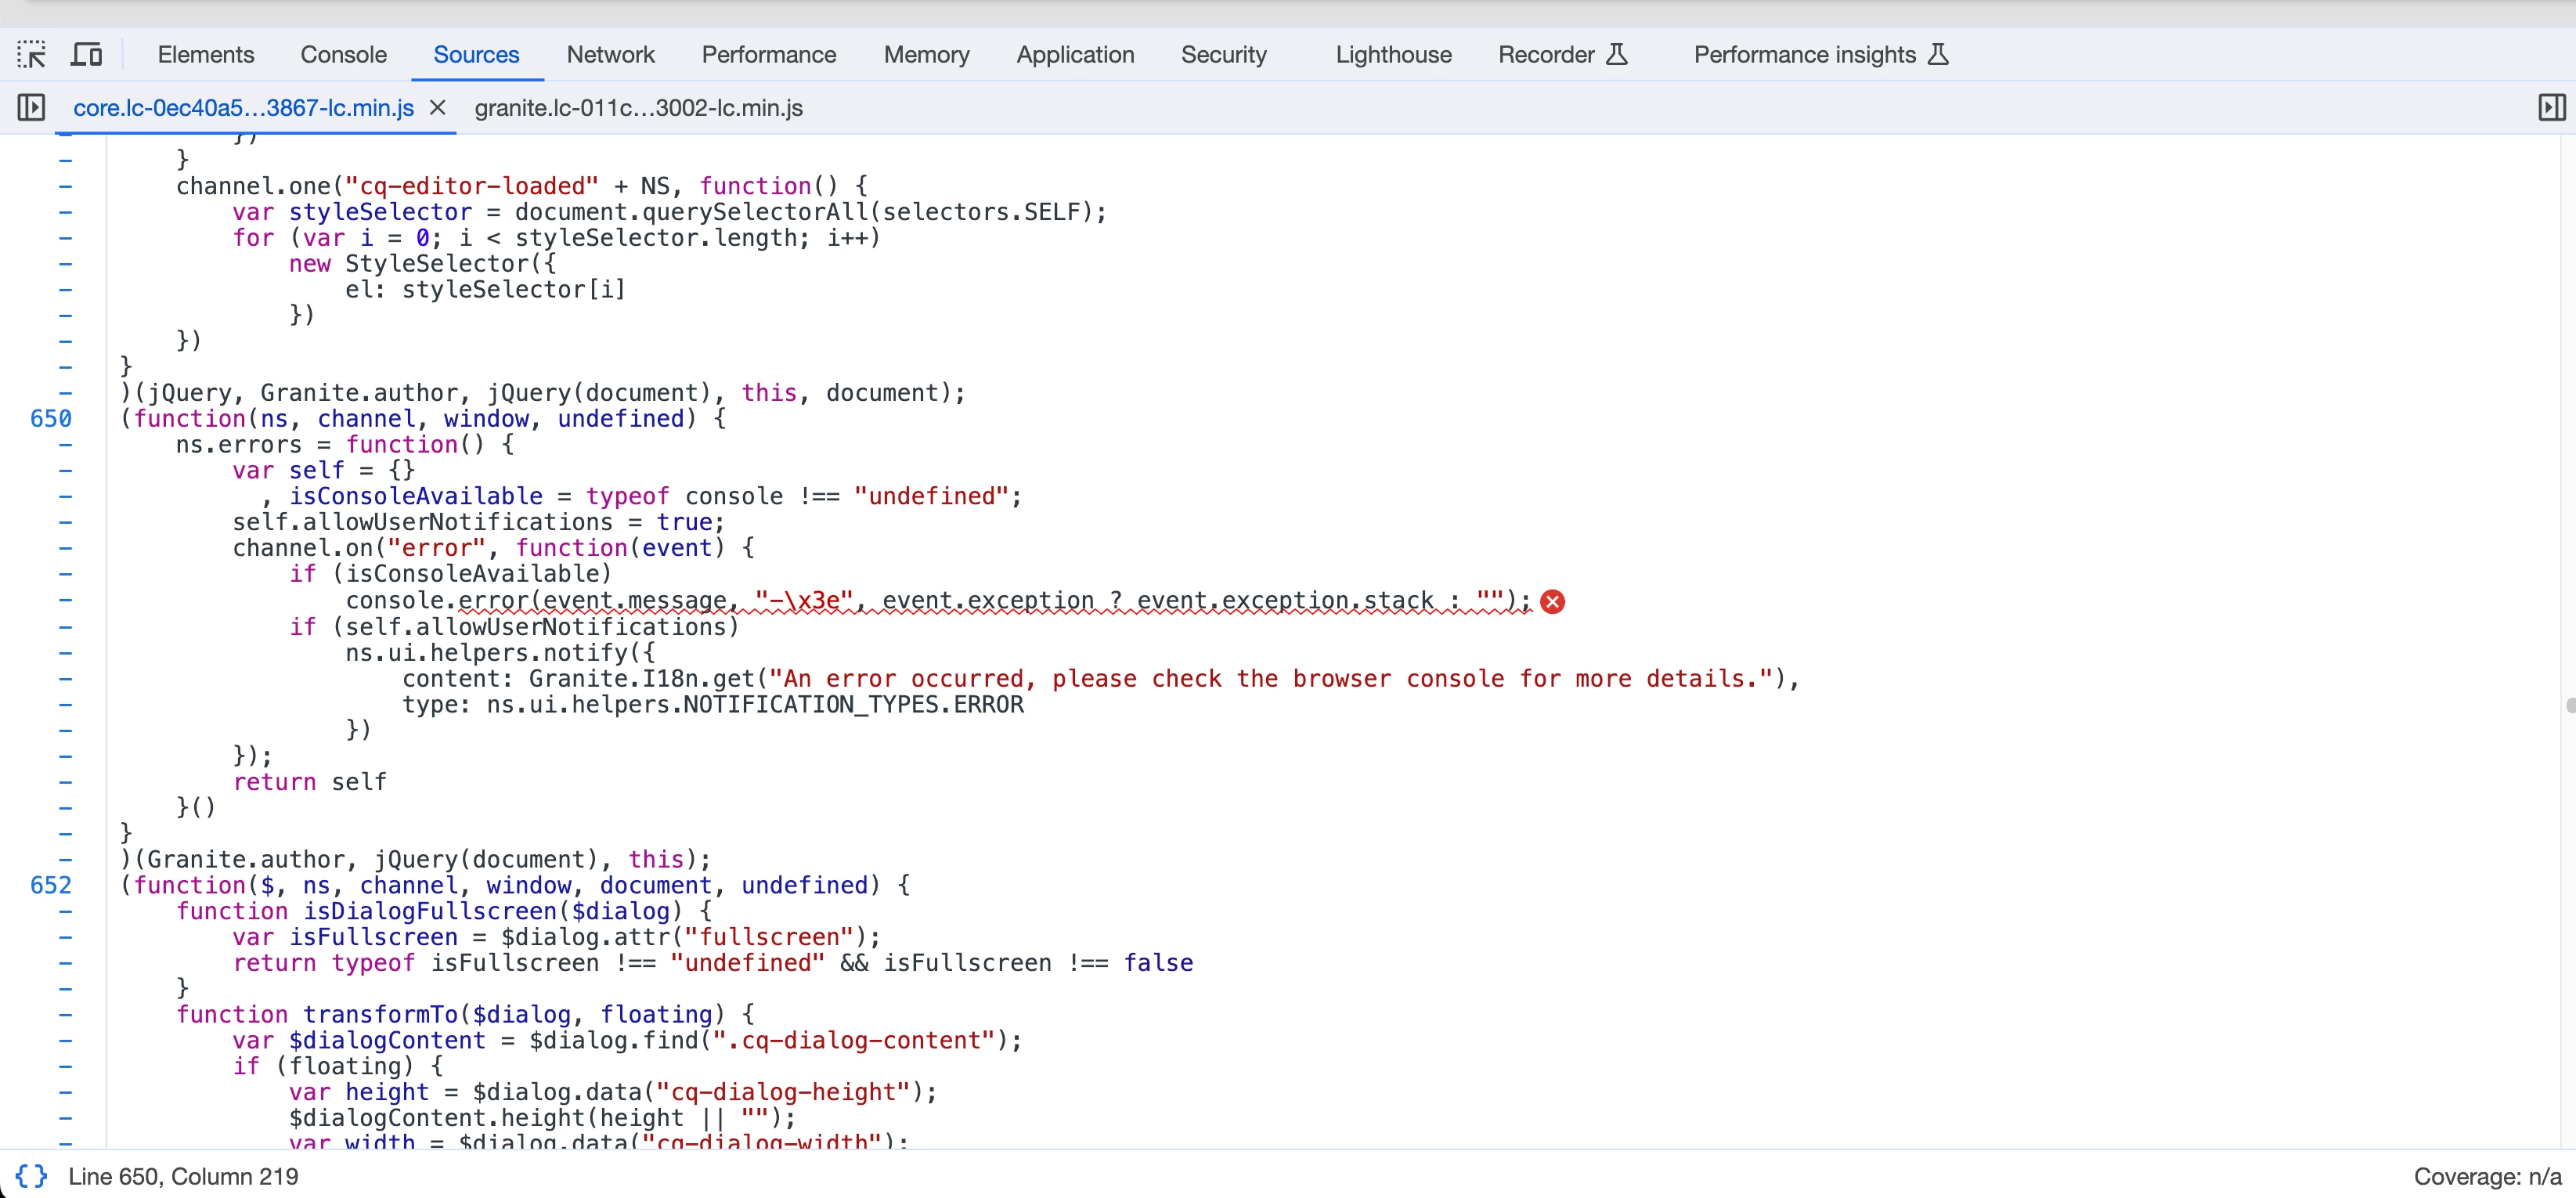The height and width of the screenshot is (1198, 2576).
Task: Set breakpoint at line number 652
Action: click(x=50, y=885)
